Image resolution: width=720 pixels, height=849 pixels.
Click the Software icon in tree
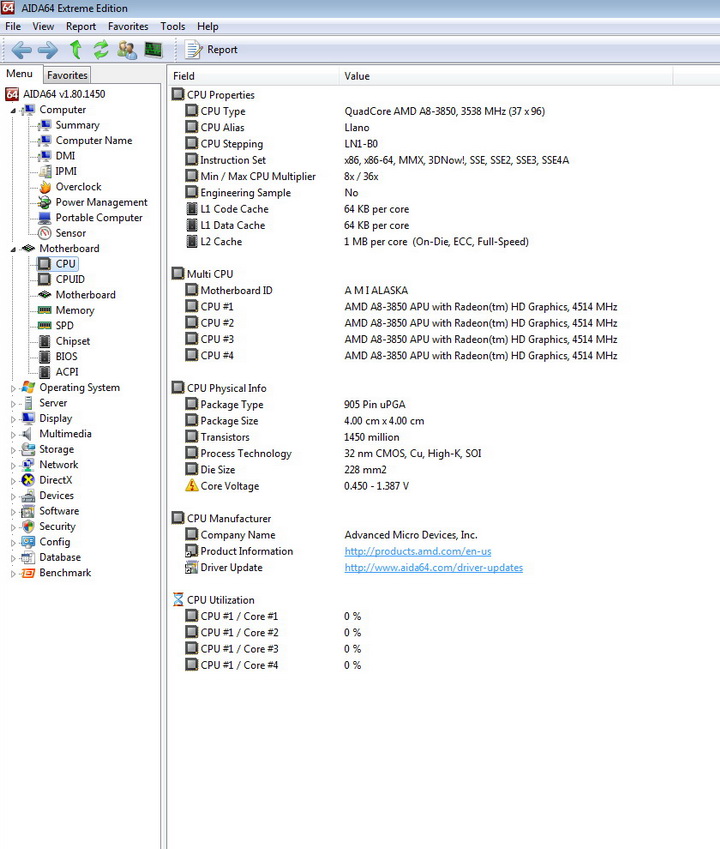[28, 511]
